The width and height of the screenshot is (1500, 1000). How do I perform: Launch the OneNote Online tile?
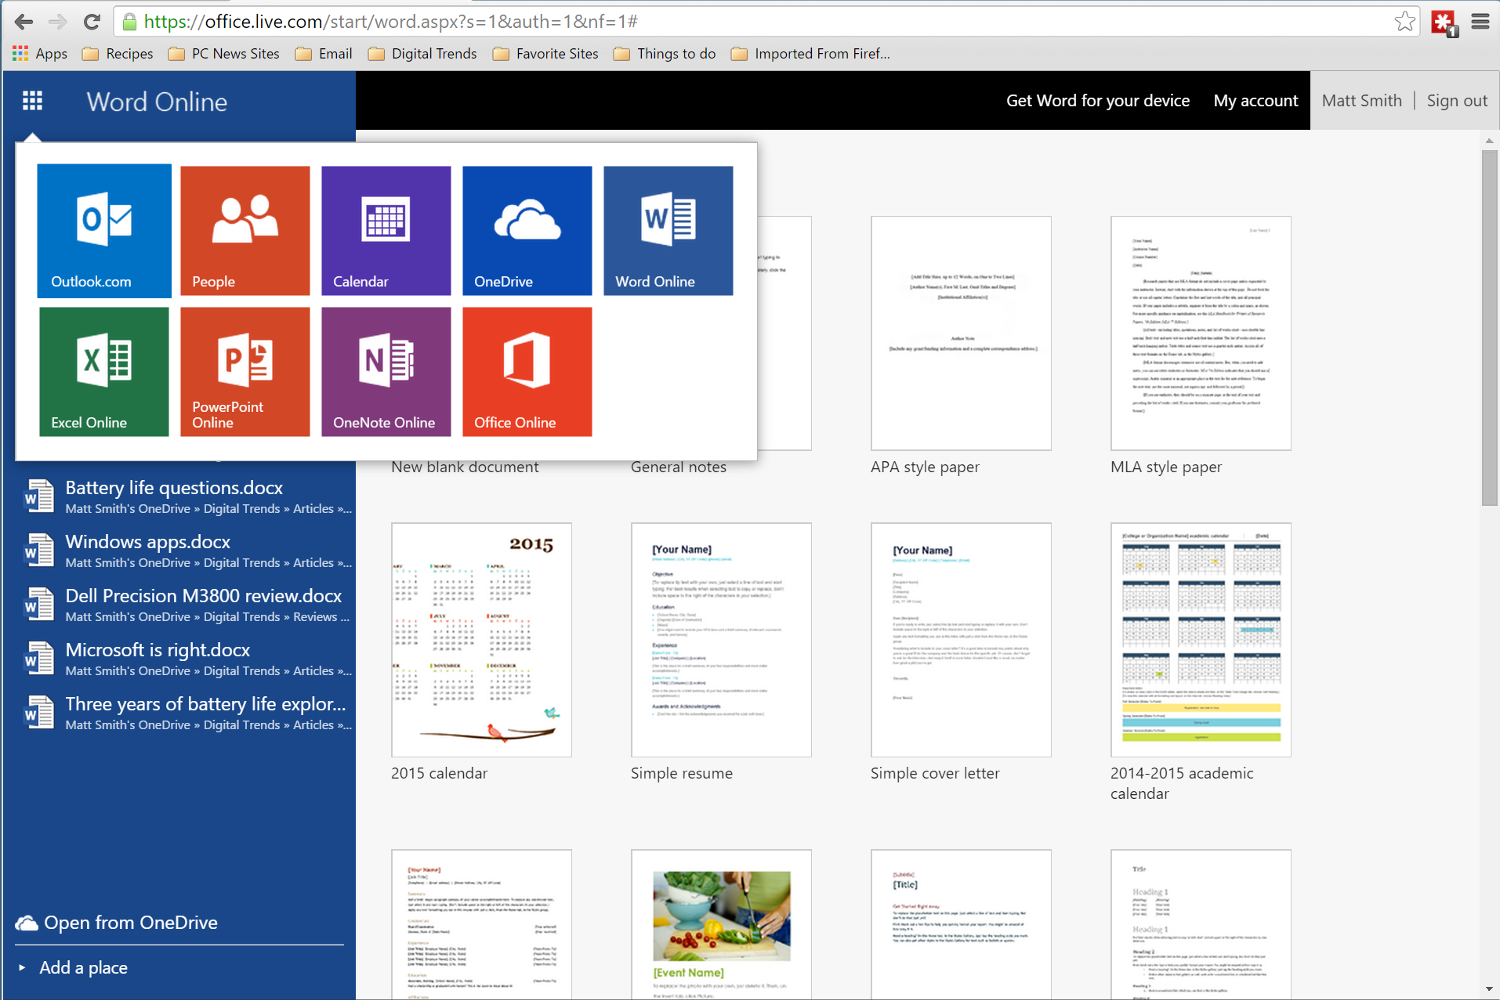pyautogui.click(x=386, y=372)
